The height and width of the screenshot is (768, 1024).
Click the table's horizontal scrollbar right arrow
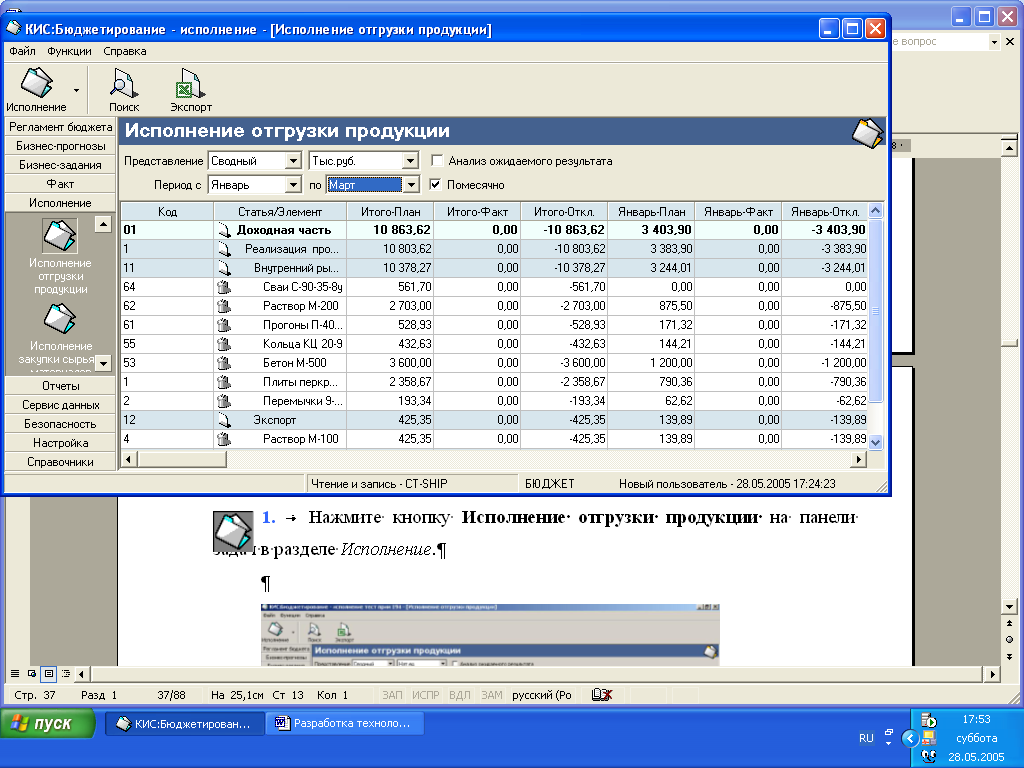pyautogui.click(x=858, y=459)
